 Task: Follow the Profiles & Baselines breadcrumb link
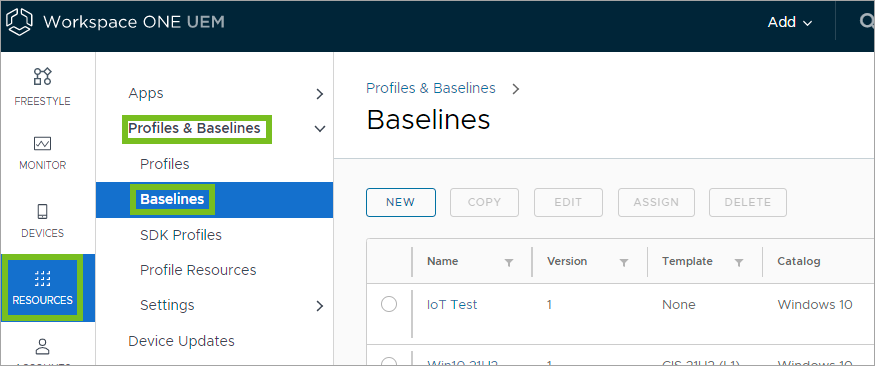[x=431, y=88]
